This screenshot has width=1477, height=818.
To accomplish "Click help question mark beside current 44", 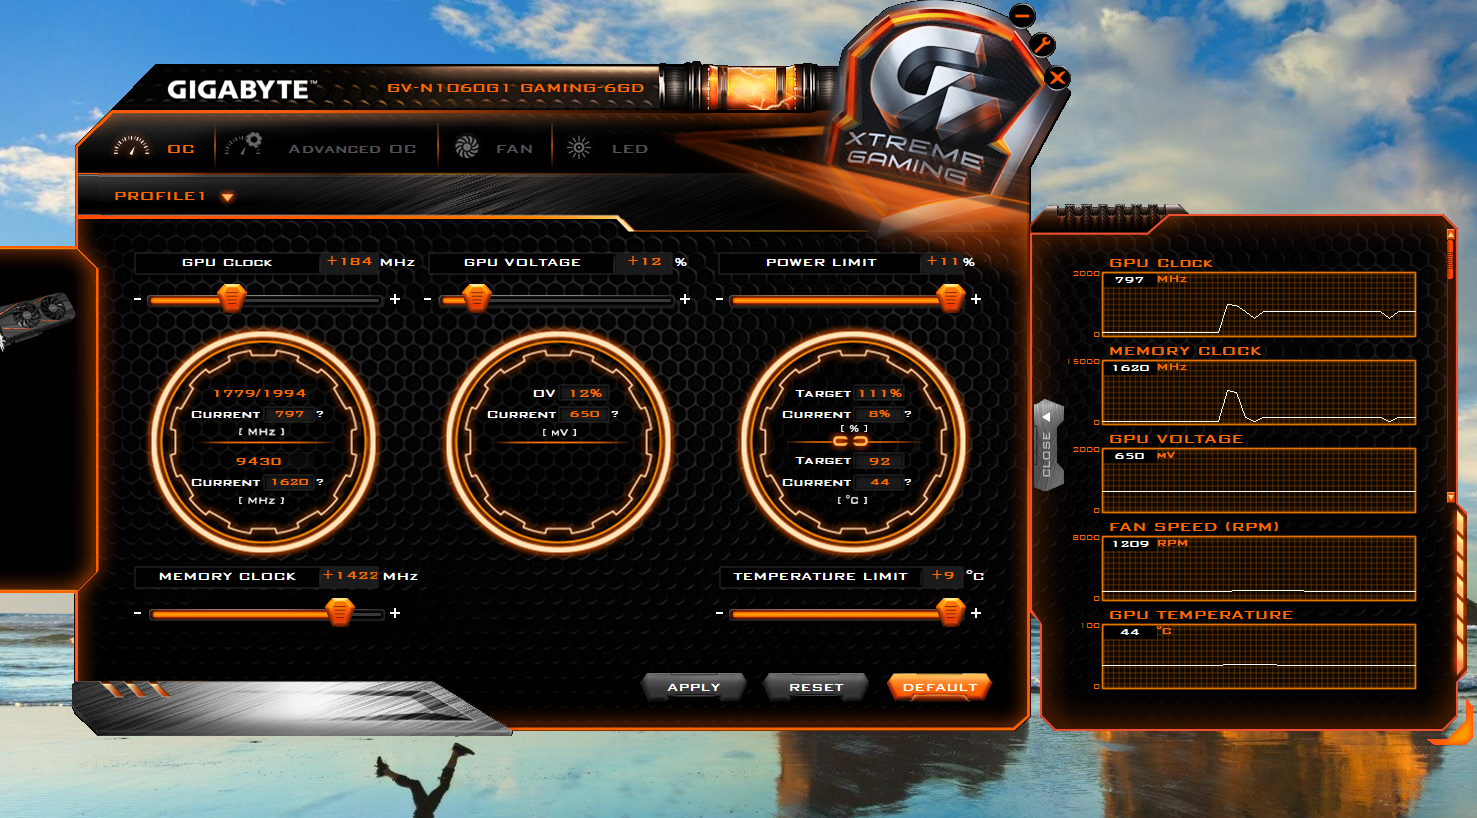I will coord(908,482).
